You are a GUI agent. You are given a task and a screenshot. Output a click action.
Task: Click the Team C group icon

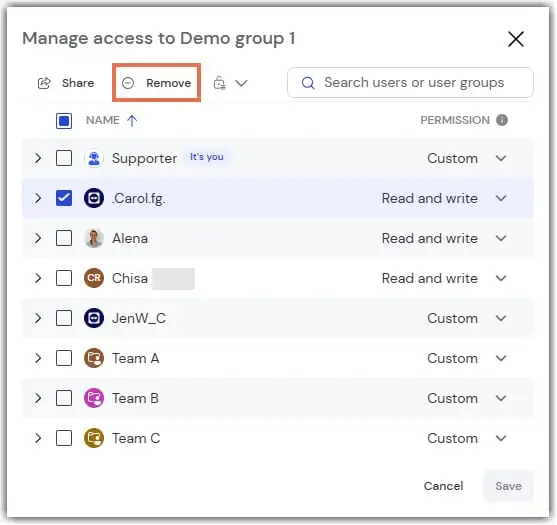(x=94, y=438)
